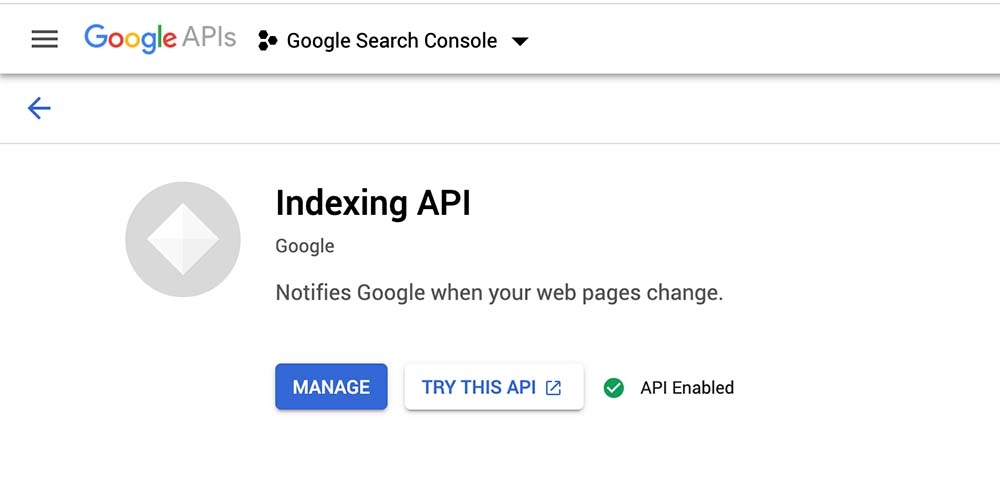Screen dimensions: 1000x499
Task: Click the 'Indexing API' heading
Action: tap(372, 203)
